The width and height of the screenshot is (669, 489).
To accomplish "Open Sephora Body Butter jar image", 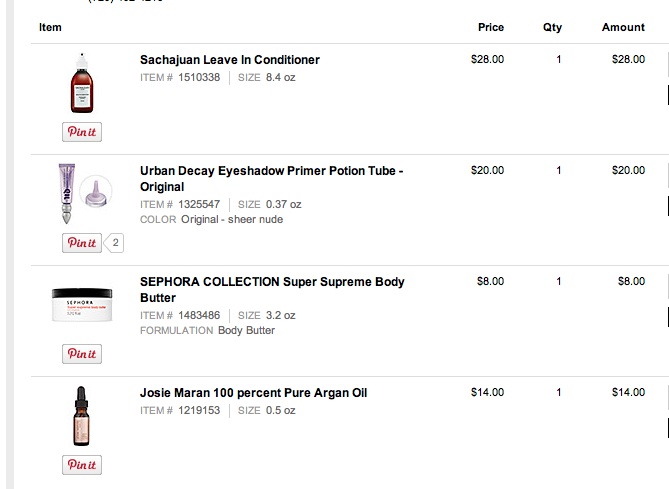I will click(x=81, y=303).
